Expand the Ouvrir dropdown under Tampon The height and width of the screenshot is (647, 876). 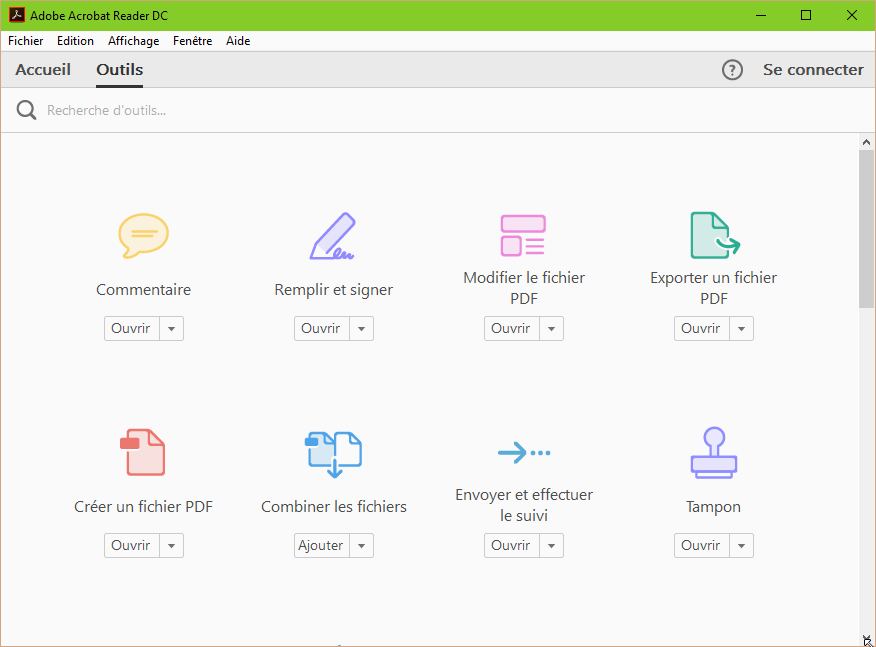(x=741, y=545)
